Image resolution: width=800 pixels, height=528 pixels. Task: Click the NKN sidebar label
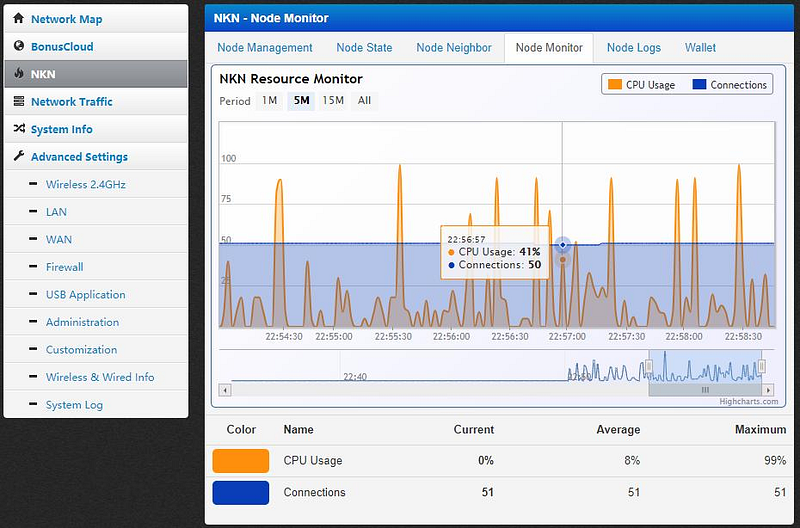(x=43, y=74)
